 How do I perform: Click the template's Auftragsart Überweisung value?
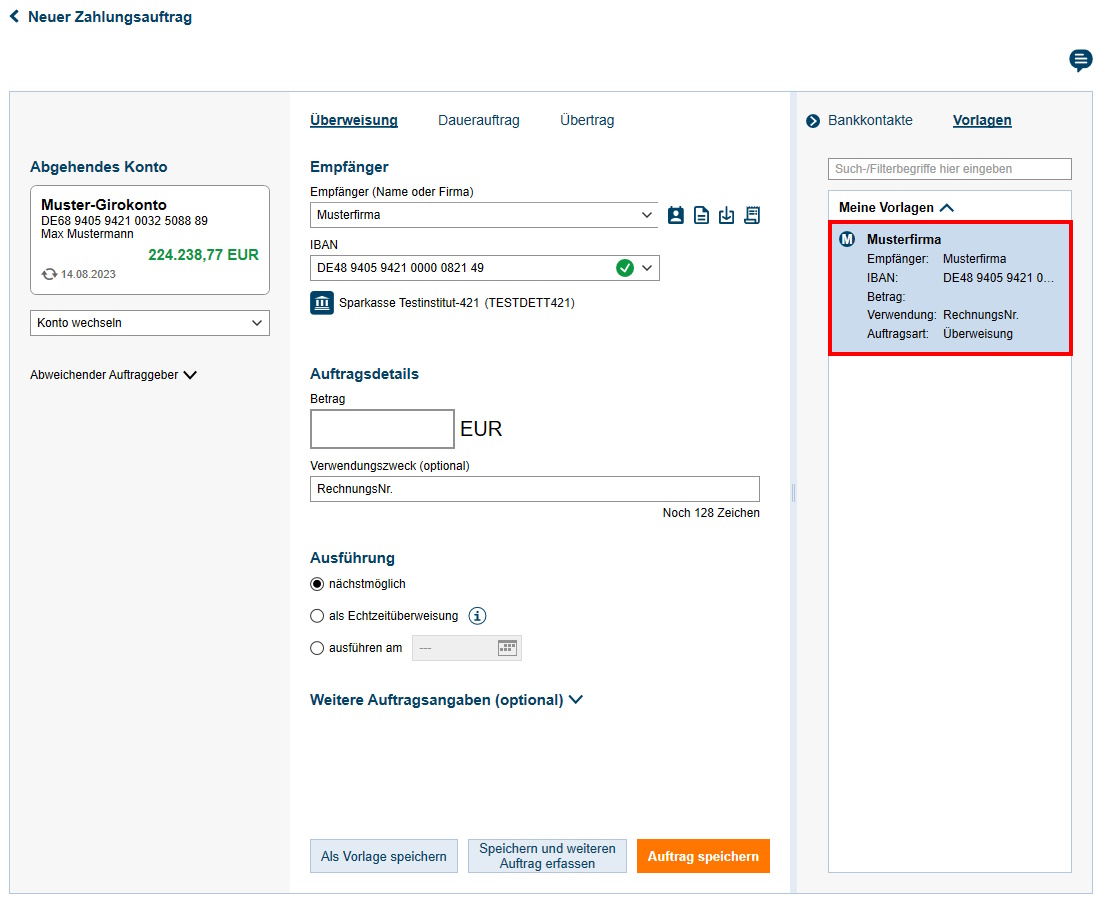tap(978, 334)
